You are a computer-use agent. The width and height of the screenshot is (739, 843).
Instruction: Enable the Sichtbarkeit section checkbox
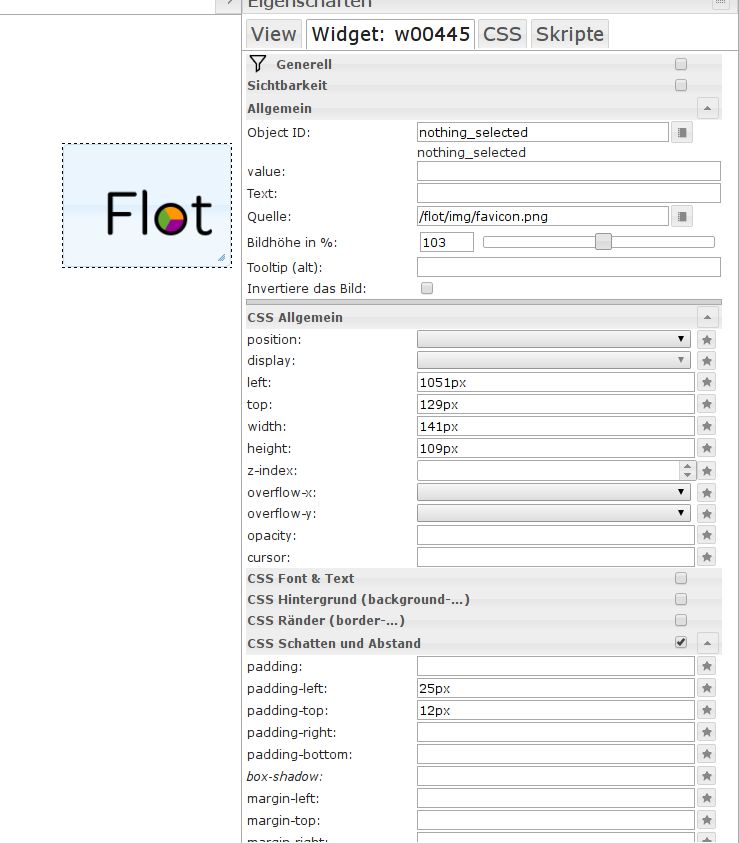pos(681,86)
